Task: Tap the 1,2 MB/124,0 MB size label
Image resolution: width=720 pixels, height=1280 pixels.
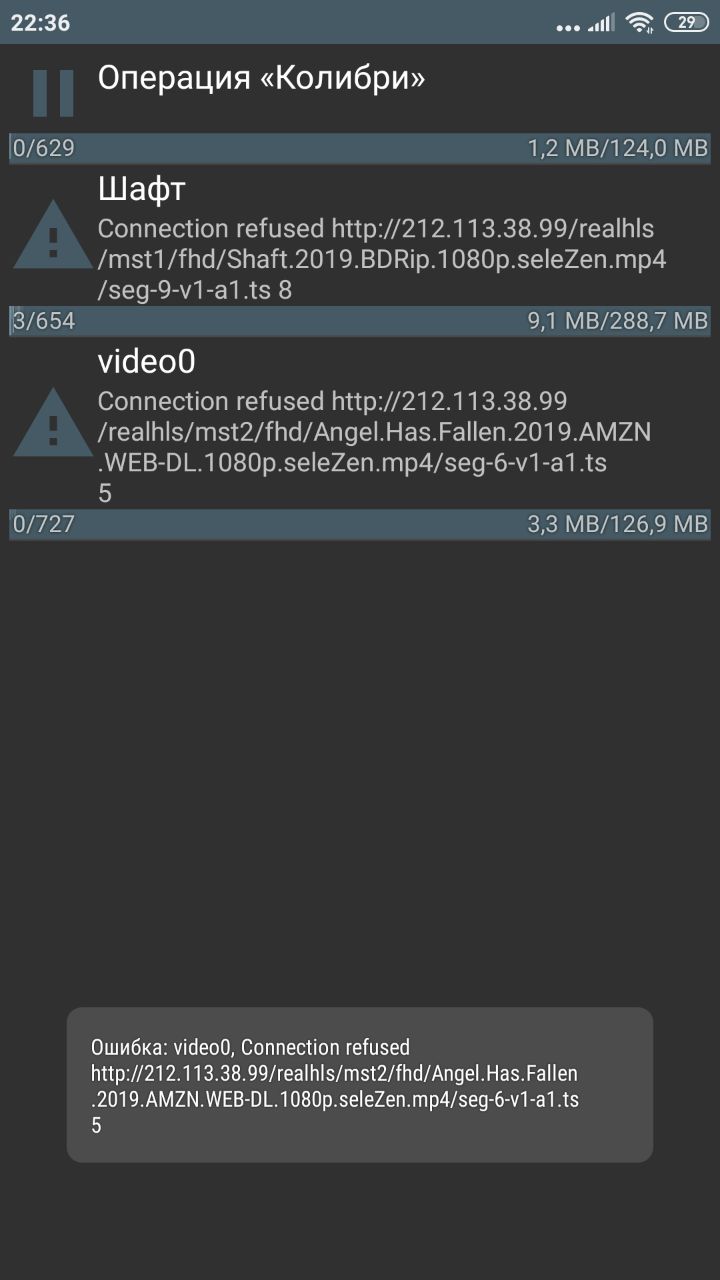Action: 617,149
